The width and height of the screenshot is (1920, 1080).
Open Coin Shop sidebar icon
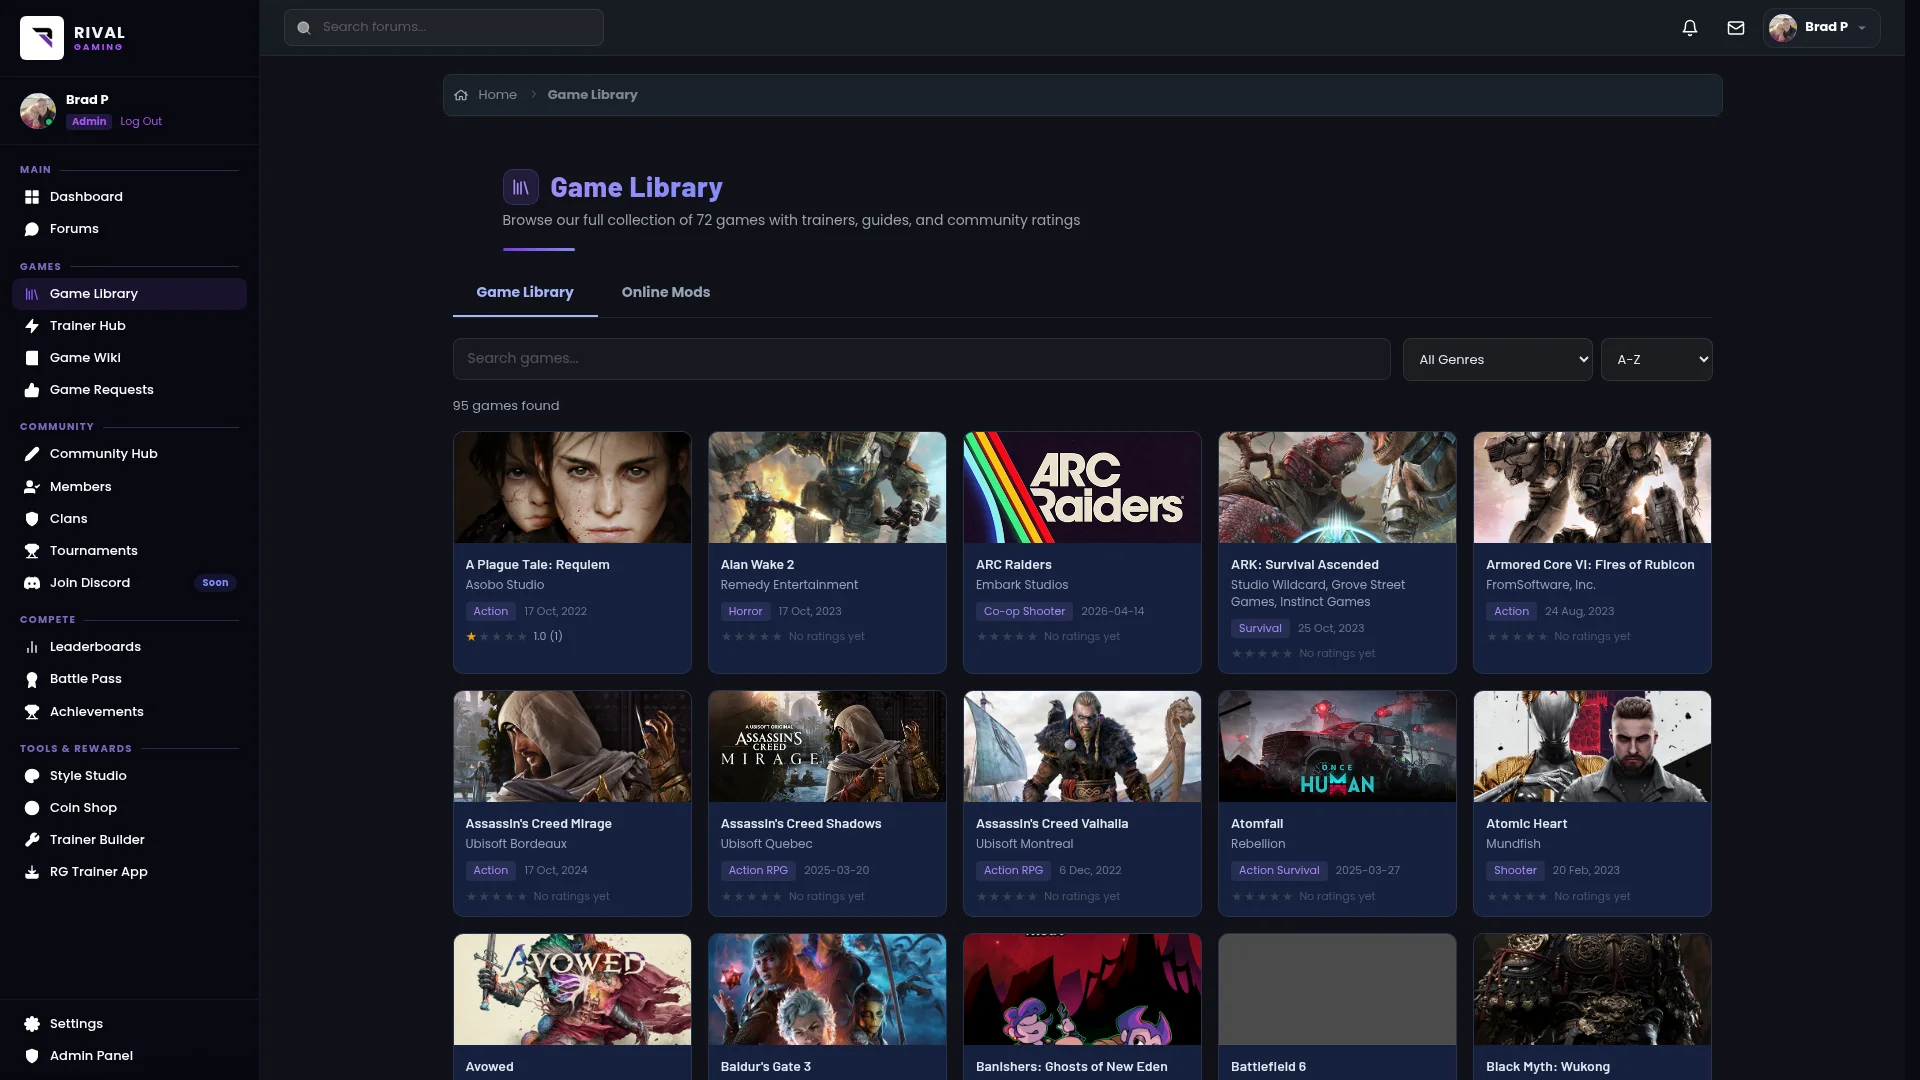(x=32, y=808)
